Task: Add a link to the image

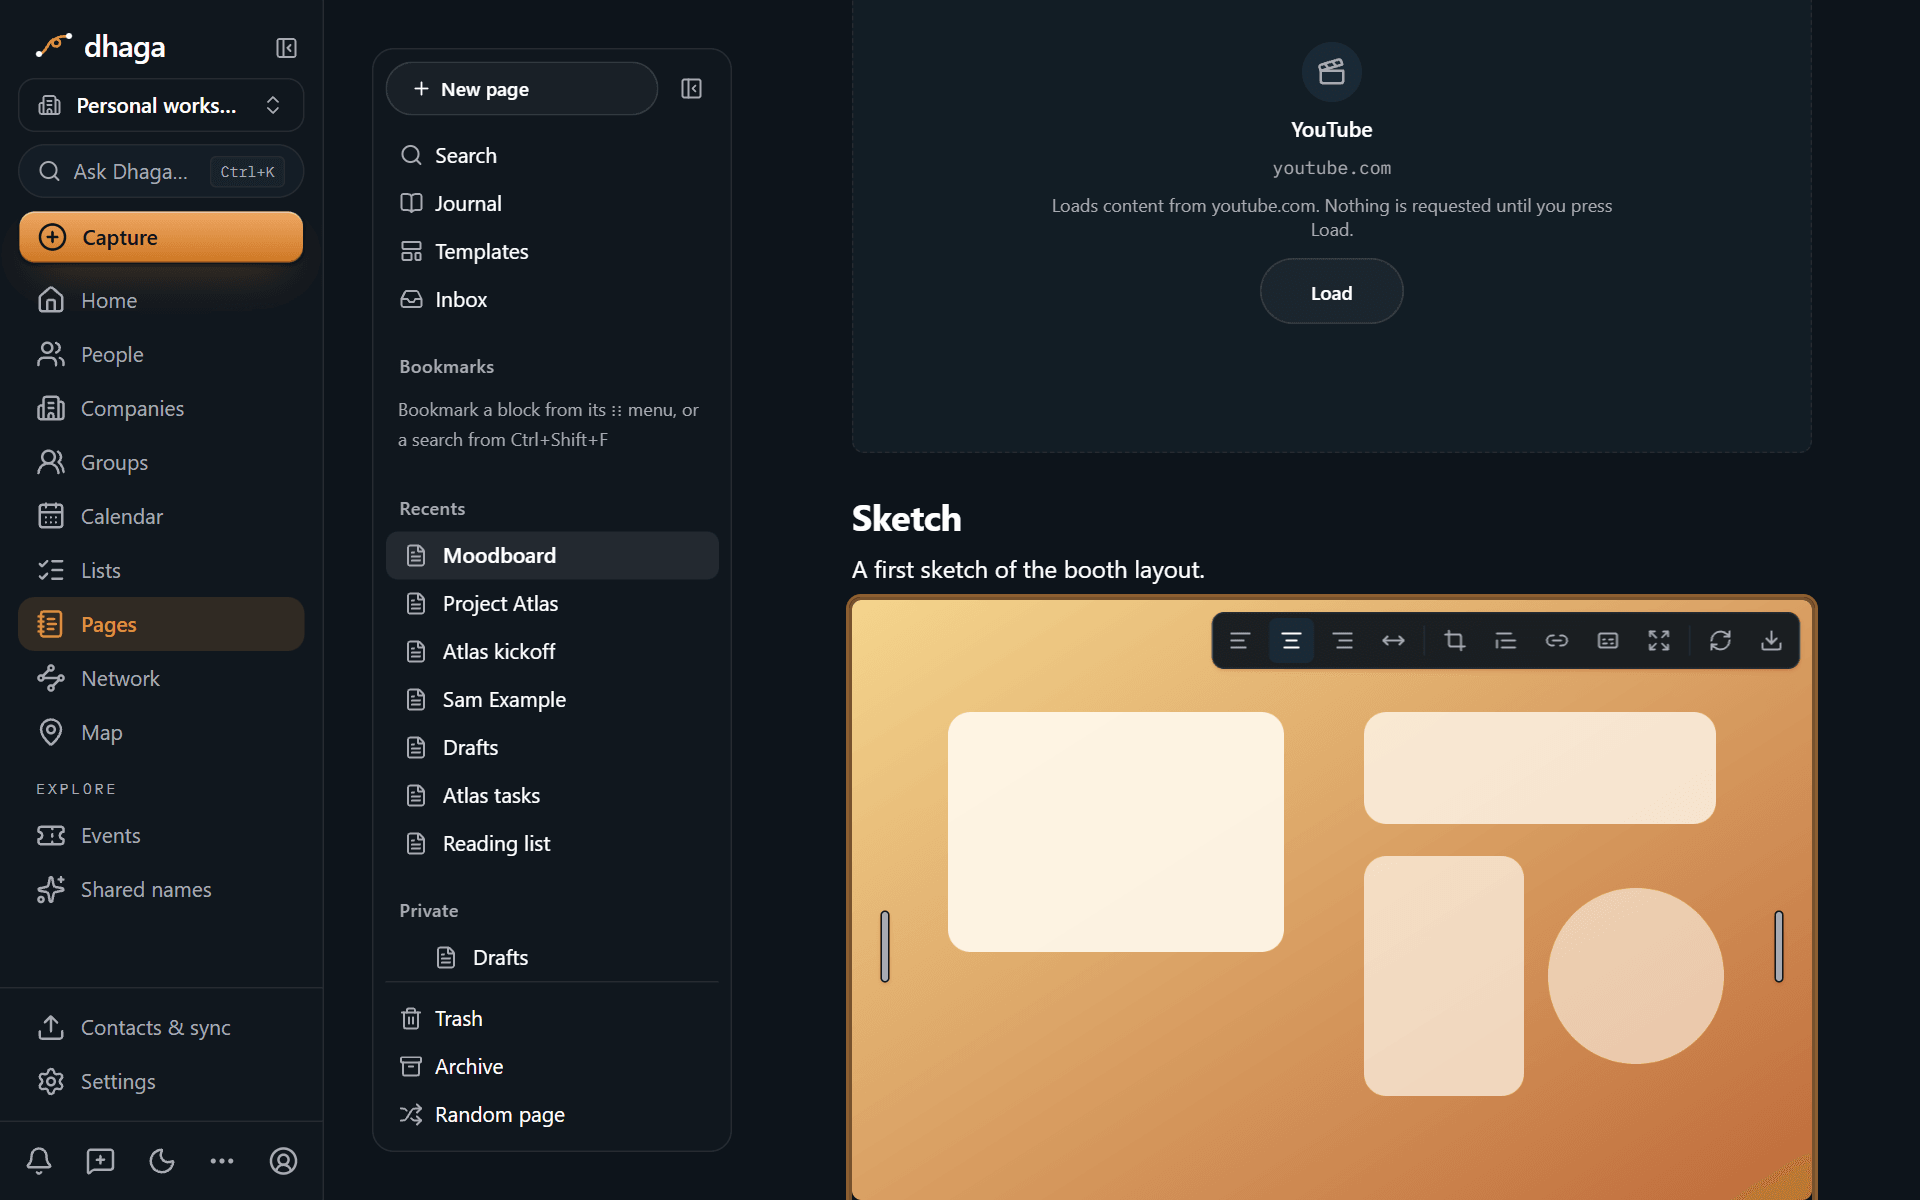Action: (x=1557, y=641)
